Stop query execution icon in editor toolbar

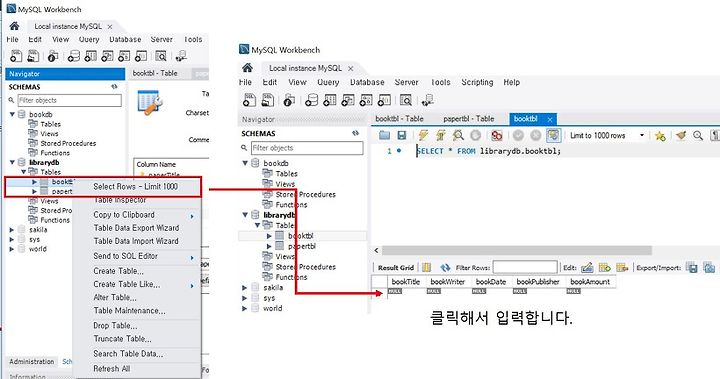[x=475, y=135]
